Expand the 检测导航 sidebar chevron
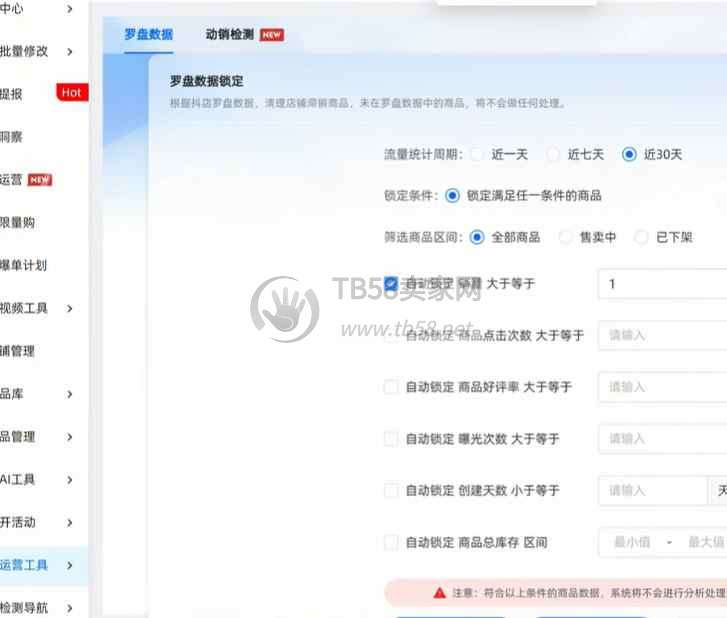 [x=70, y=608]
